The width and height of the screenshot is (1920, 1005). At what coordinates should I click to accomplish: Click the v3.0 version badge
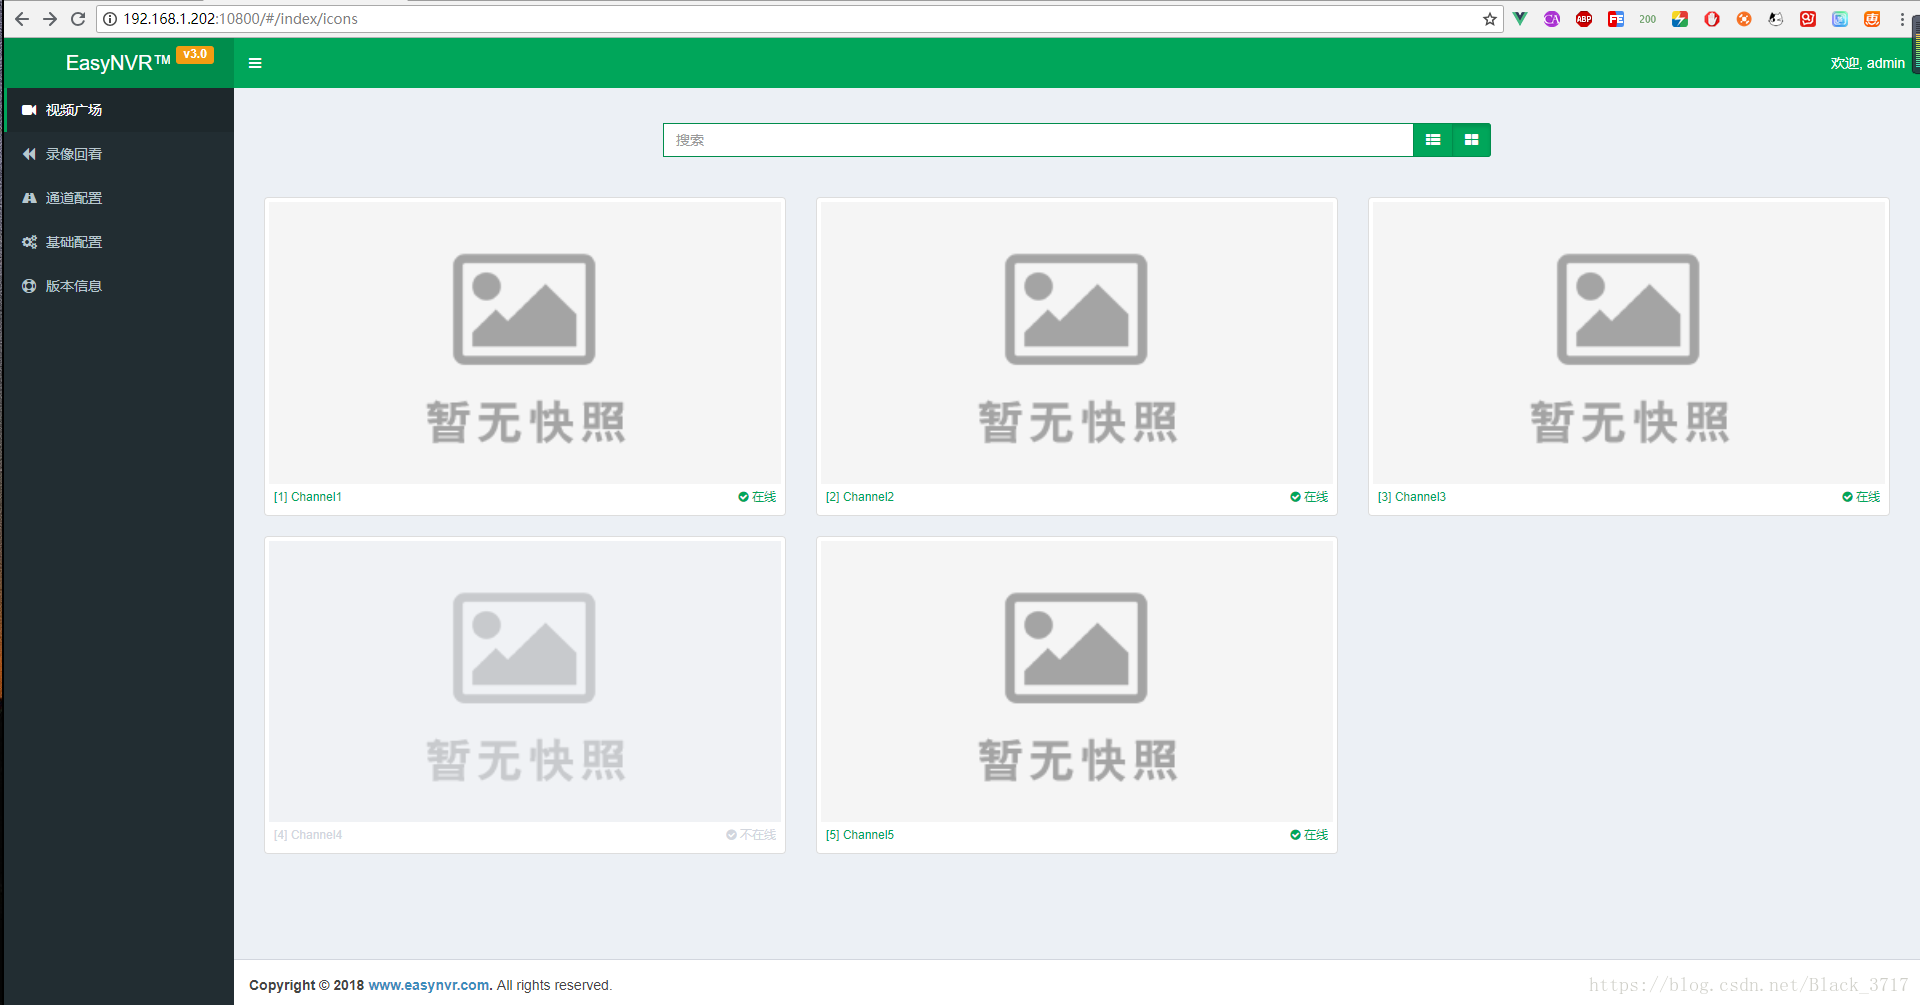click(x=195, y=55)
